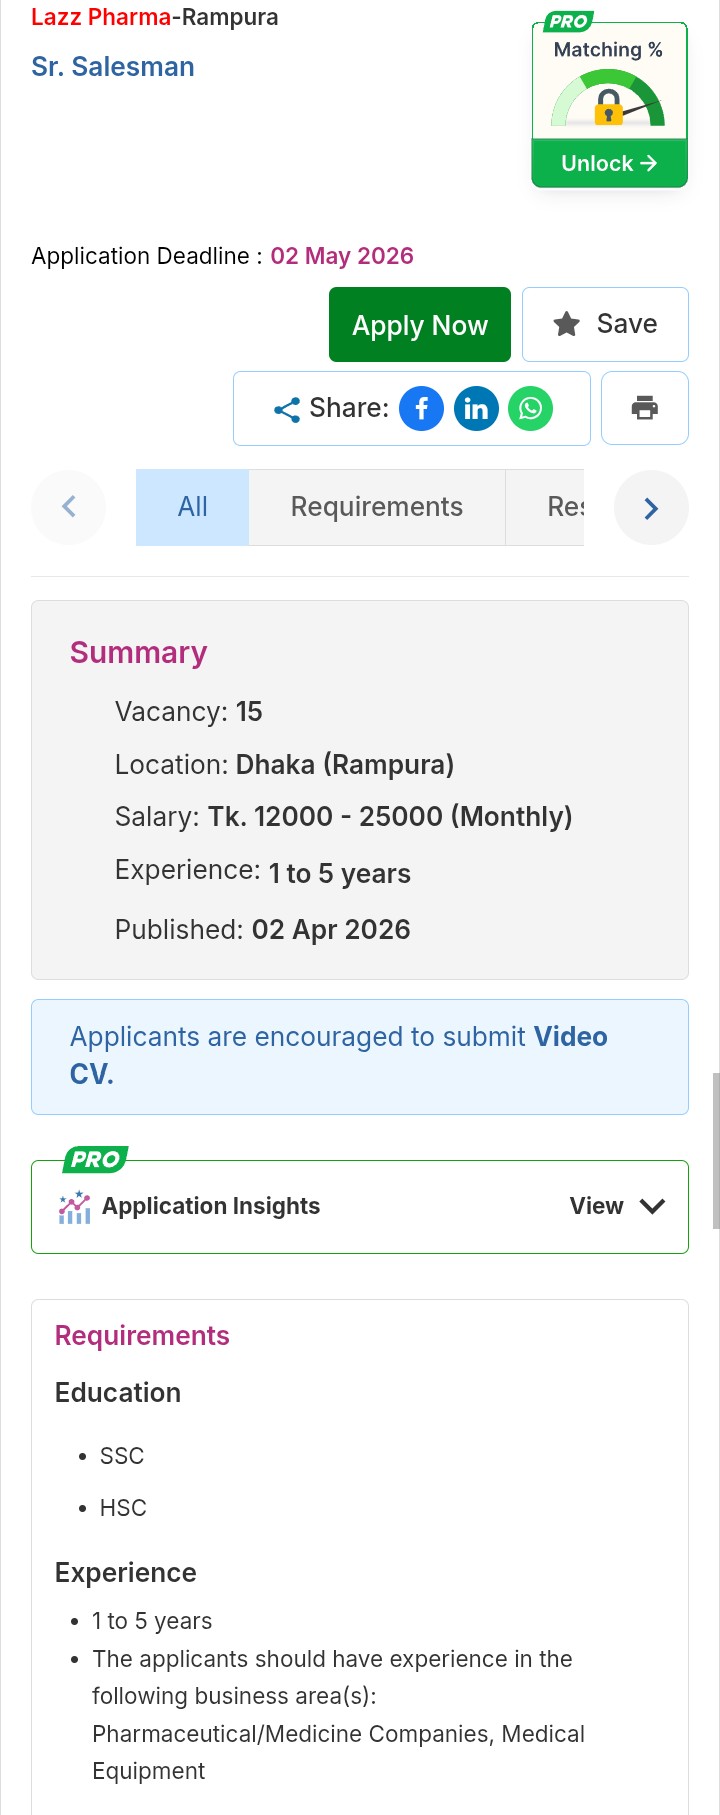
Task: Click the PRO badge above Application Insights
Action: (95, 1160)
